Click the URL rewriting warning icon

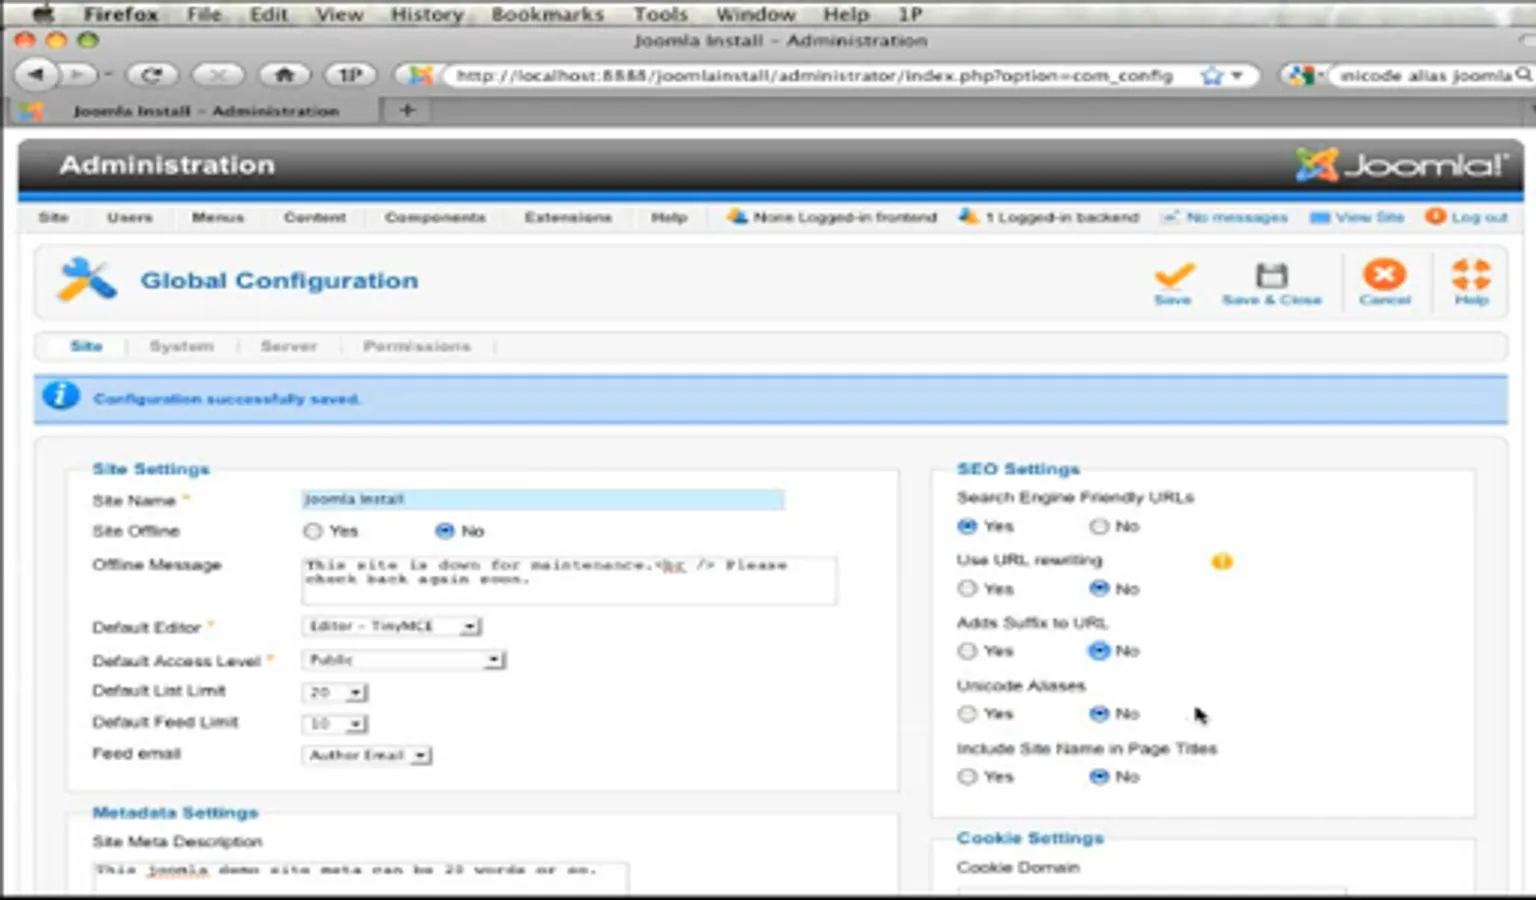[x=1222, y=561]
